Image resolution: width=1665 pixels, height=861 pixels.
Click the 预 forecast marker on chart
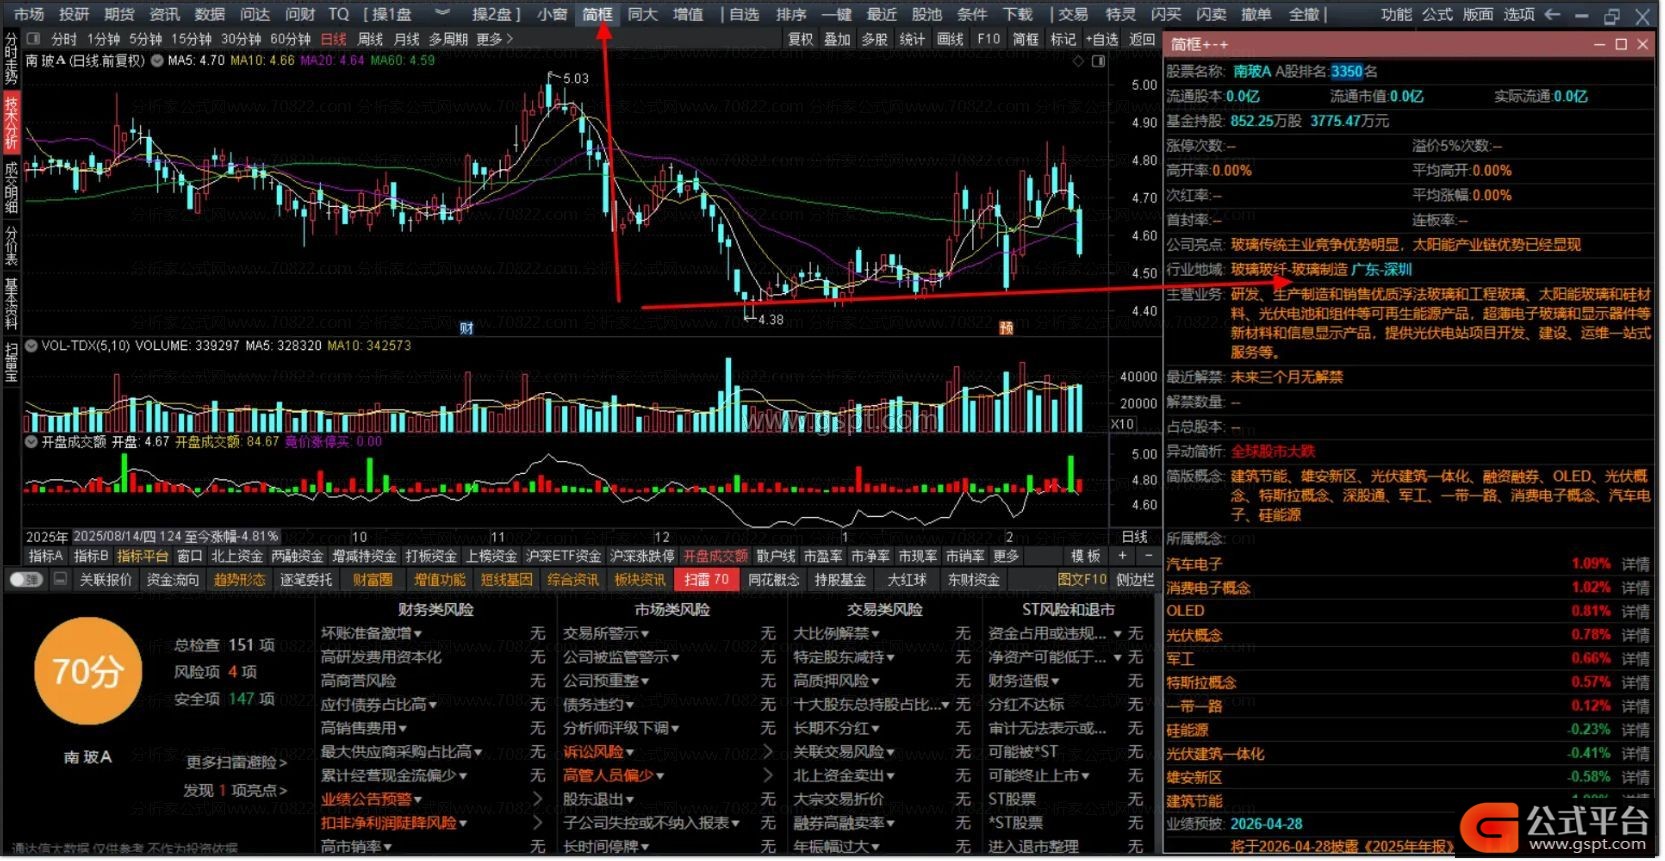(x=1006, y=328)
